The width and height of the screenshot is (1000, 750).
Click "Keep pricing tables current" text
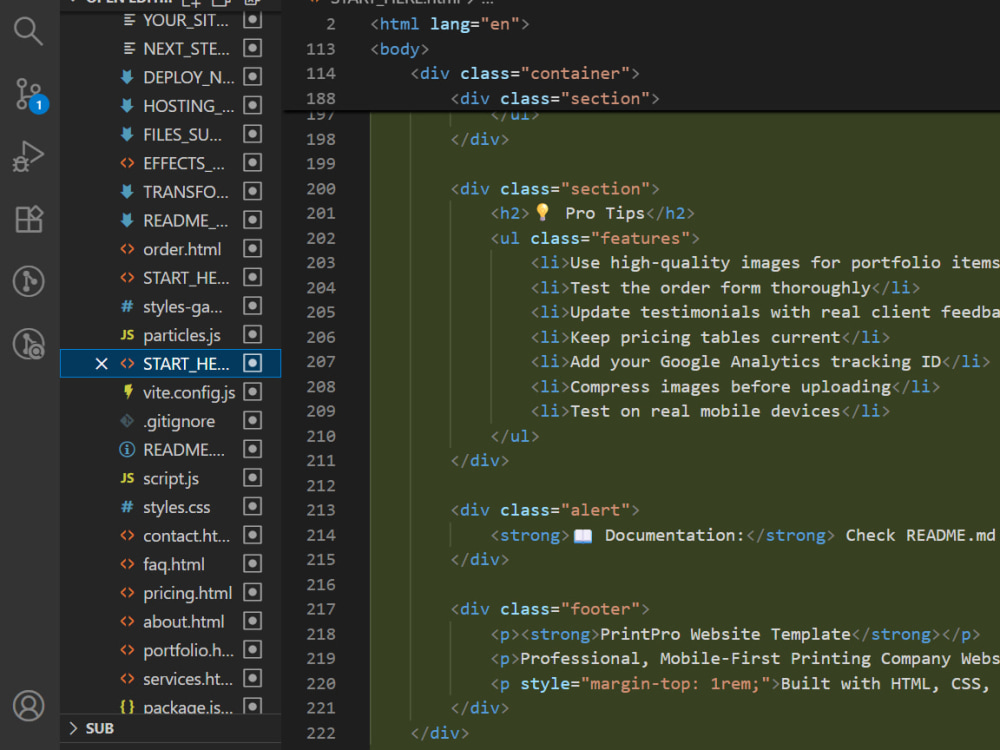pos(705,337)
